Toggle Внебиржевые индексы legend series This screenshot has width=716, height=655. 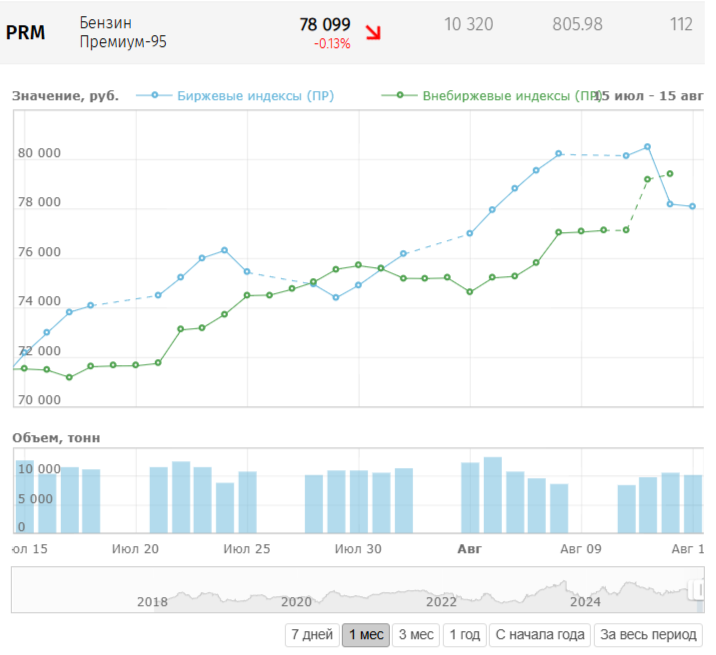pyautogui.click(x=491, y=96)
